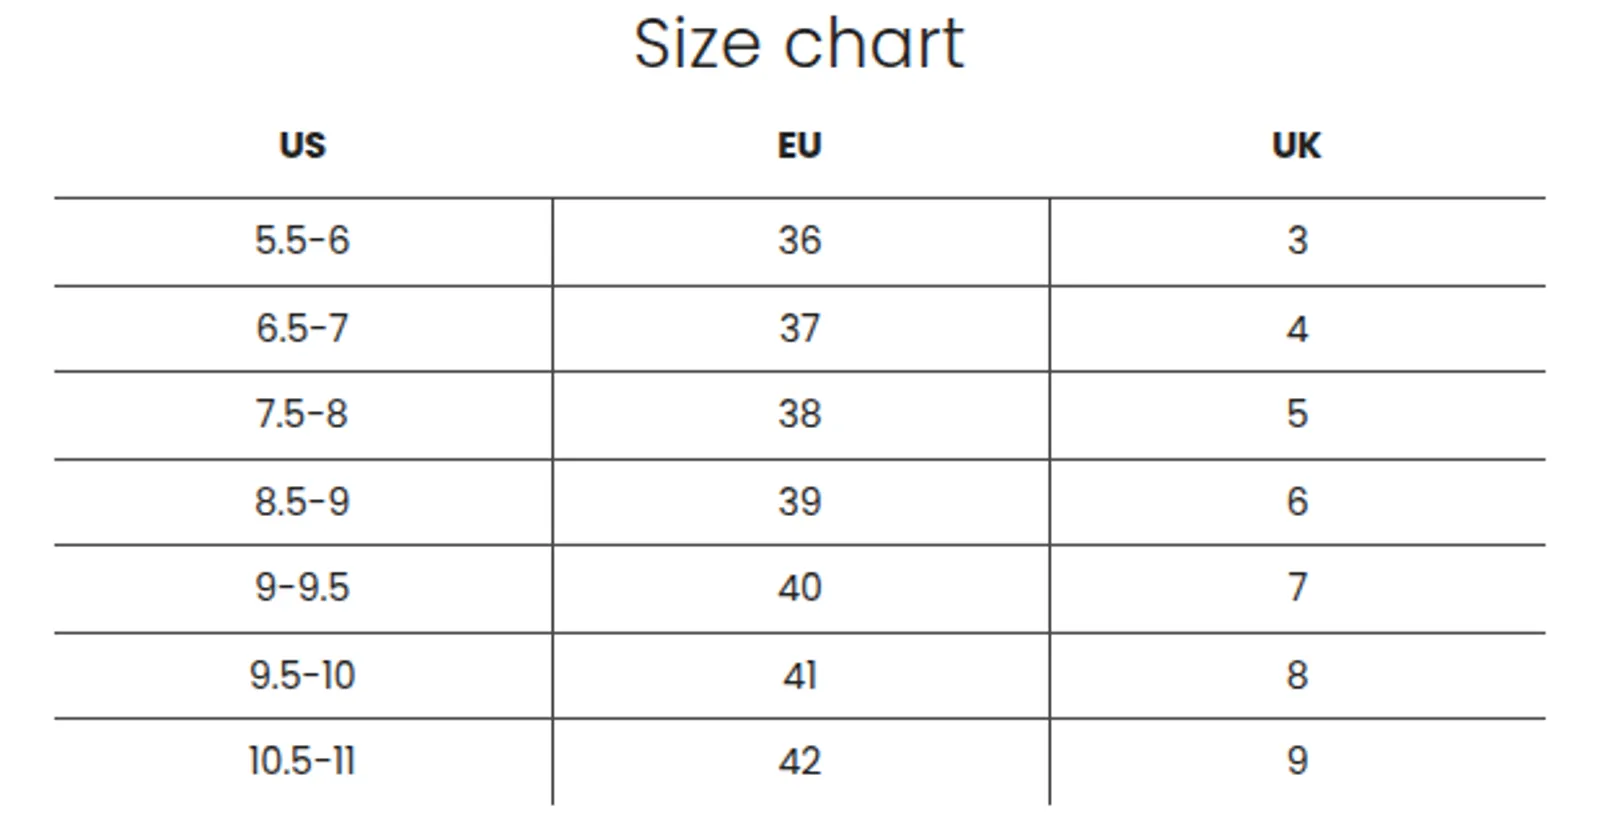Image resolution: width=1600 pixels, height=826 pixels.
Task: Click the EU 40 cell
Action: [x=800, y=588]
